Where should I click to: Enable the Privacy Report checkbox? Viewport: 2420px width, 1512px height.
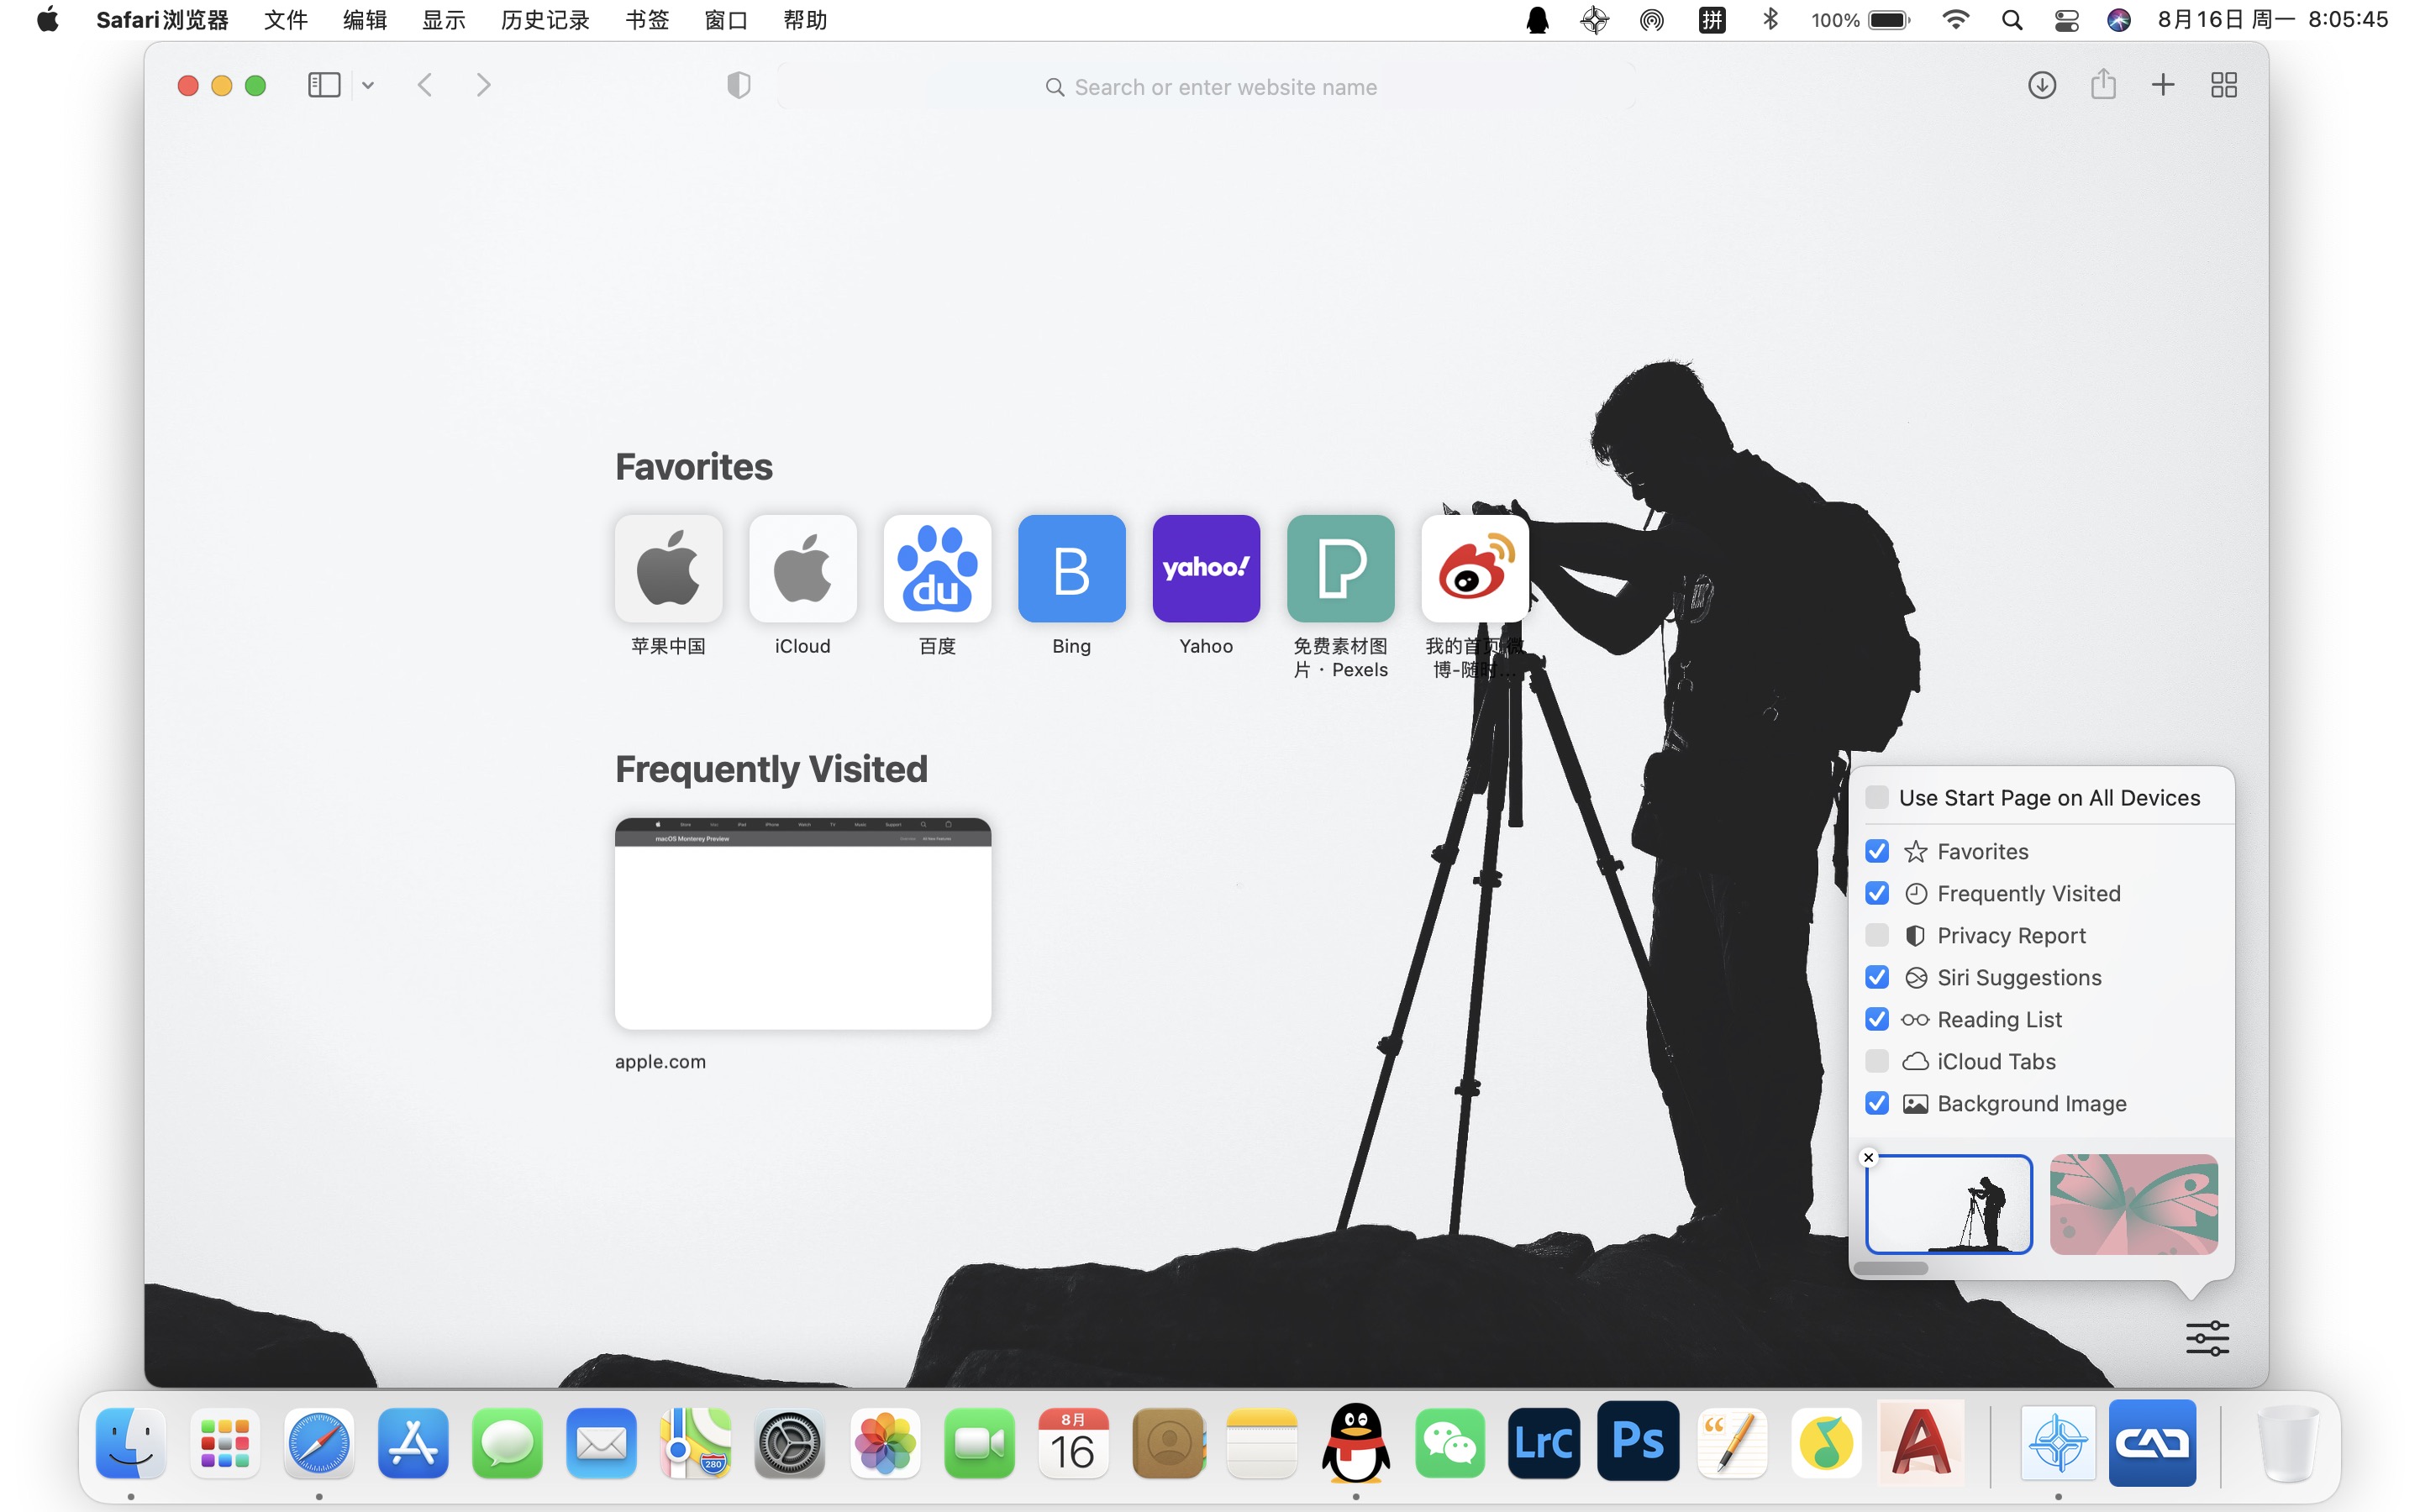point(1876,935)
